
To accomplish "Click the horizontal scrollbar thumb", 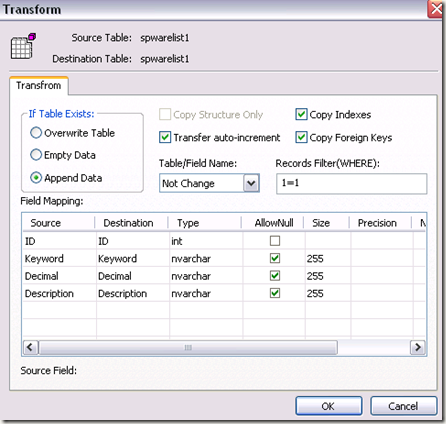I will pos(188,347).
